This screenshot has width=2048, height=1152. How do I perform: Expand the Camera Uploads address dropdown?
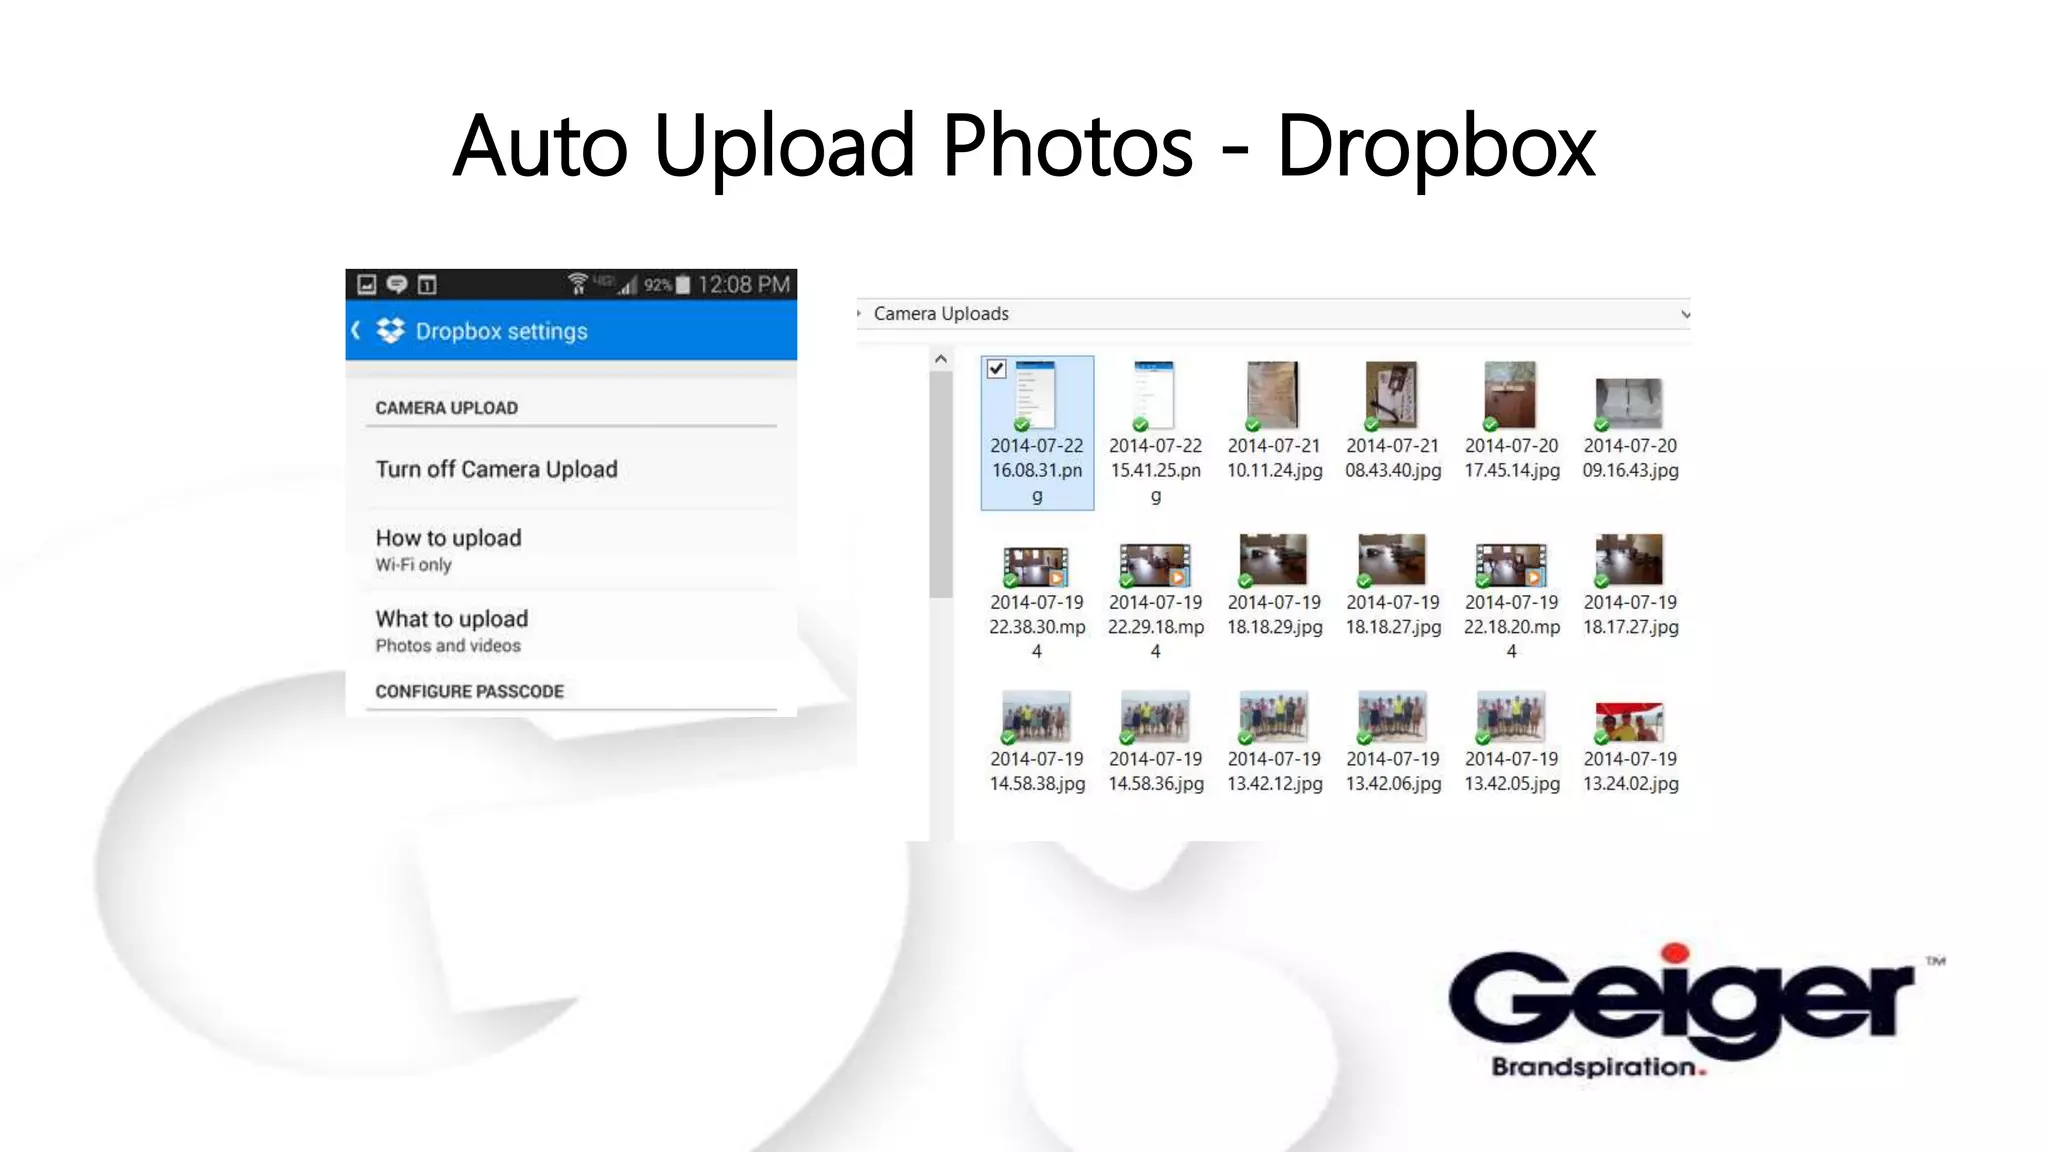1685,314
